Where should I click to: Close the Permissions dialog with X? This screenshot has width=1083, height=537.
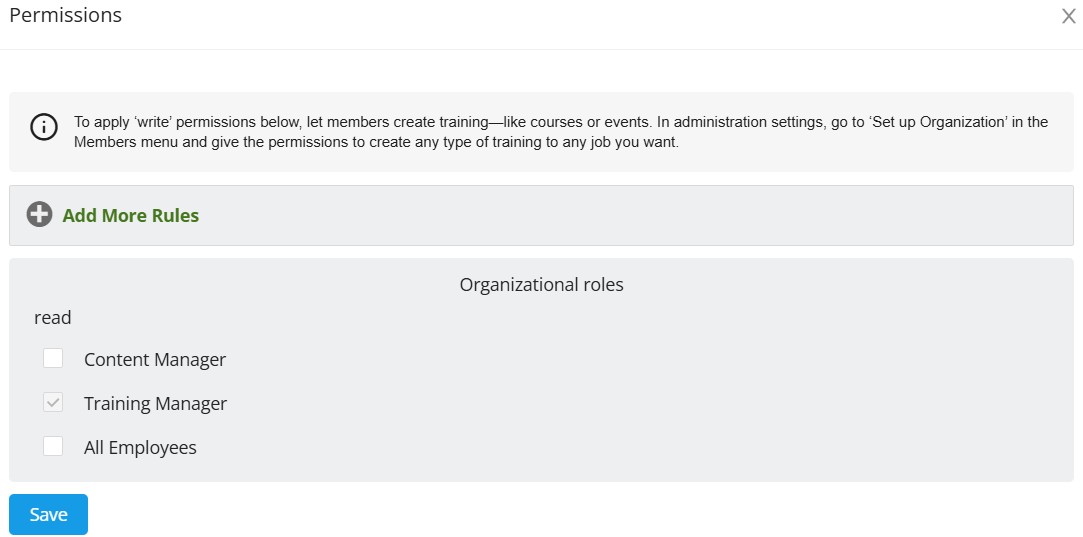coord(1068,16)
